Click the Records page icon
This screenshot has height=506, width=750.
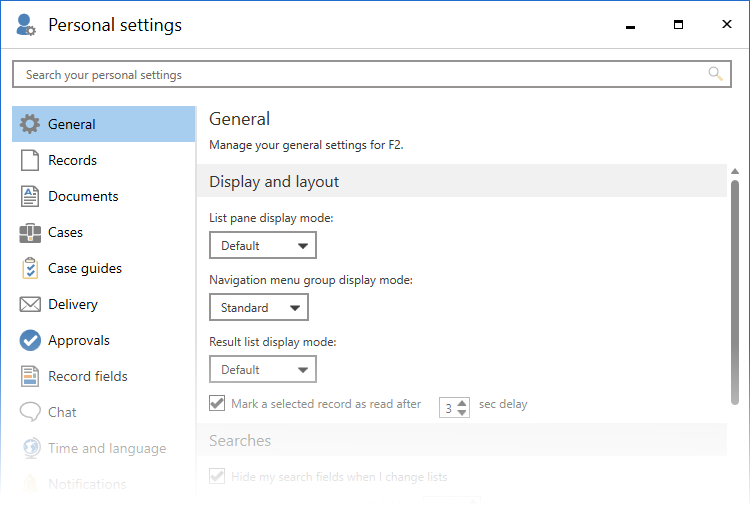(30, 161)
